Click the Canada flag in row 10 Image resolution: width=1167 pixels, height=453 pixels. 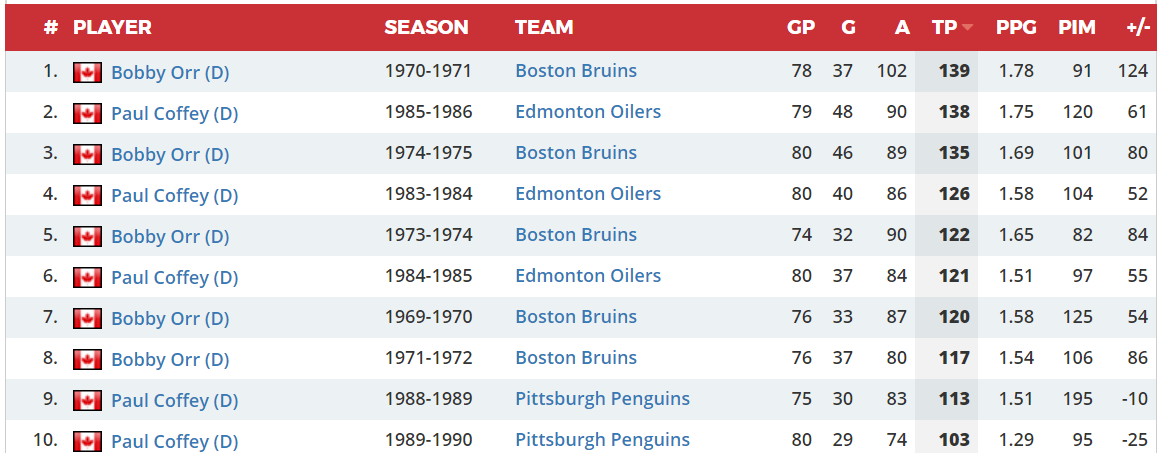(87, 441)
